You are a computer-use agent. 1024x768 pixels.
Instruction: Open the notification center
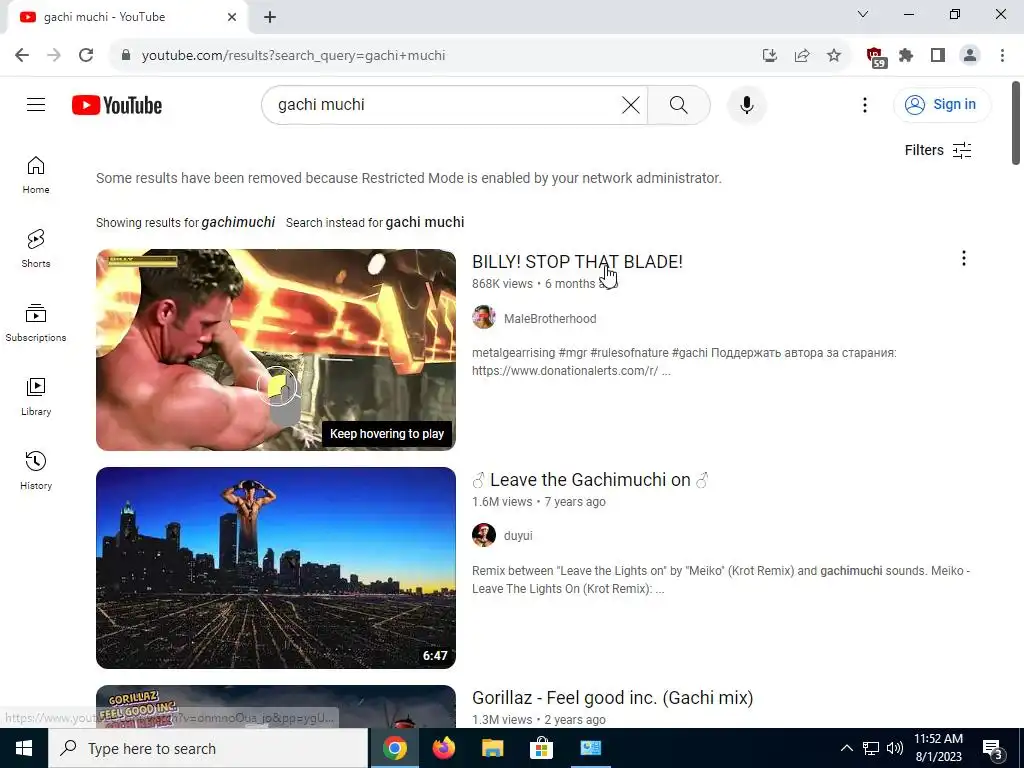[993, 749]
